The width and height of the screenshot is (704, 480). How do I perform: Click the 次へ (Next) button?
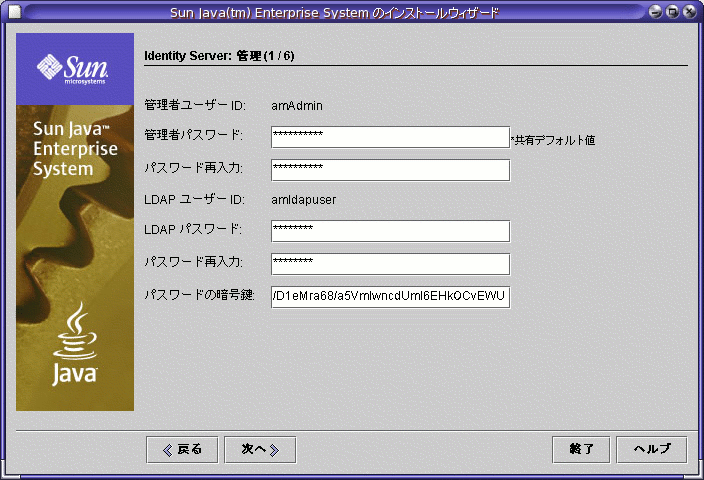[260, 449]
